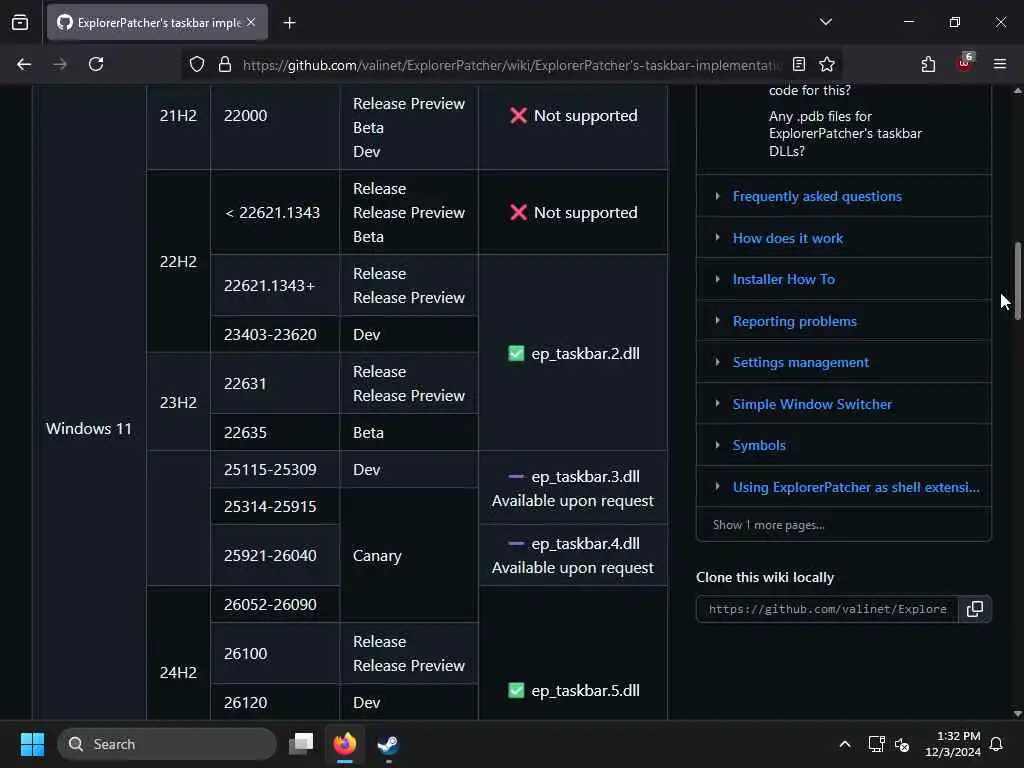Close the ExplorerPatcher's taskbar tab
The image size is (1024, 768).
coord(251,22)
